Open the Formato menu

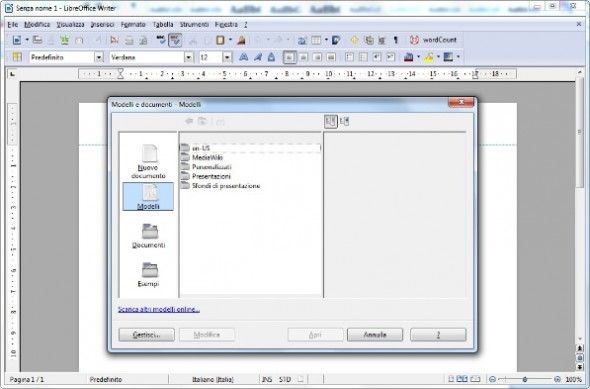point(133,24)
